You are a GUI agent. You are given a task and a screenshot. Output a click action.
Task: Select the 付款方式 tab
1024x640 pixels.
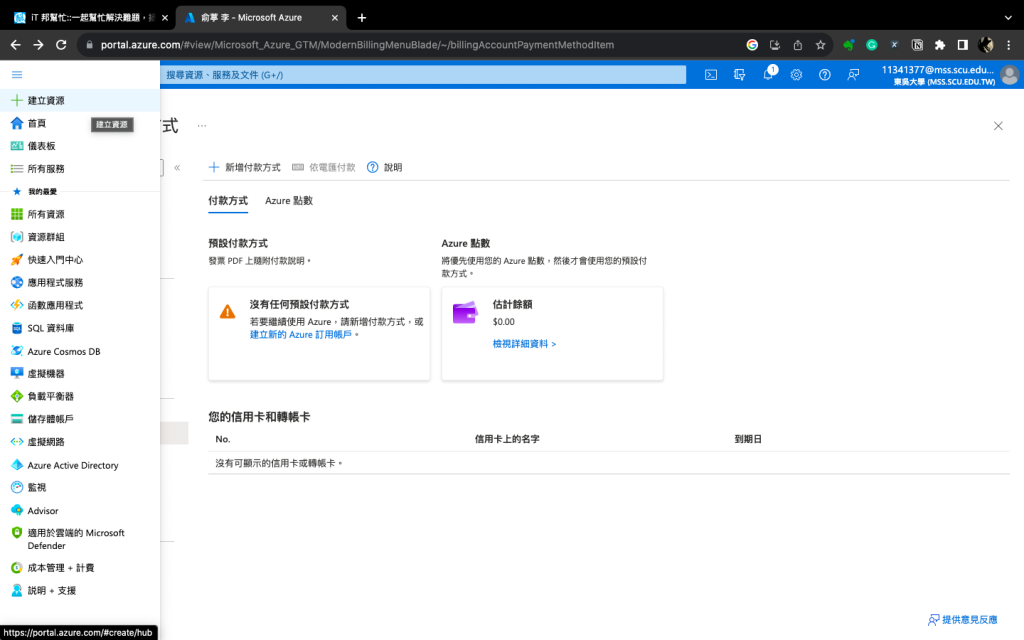[228, 200]
